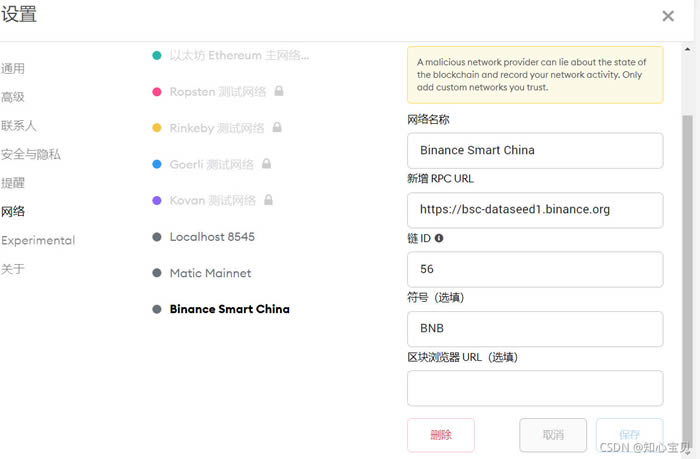Click the yellow dot for Rinkeby
The height and width of the screenshot is (459, 700).
click(x=157, y=128)
